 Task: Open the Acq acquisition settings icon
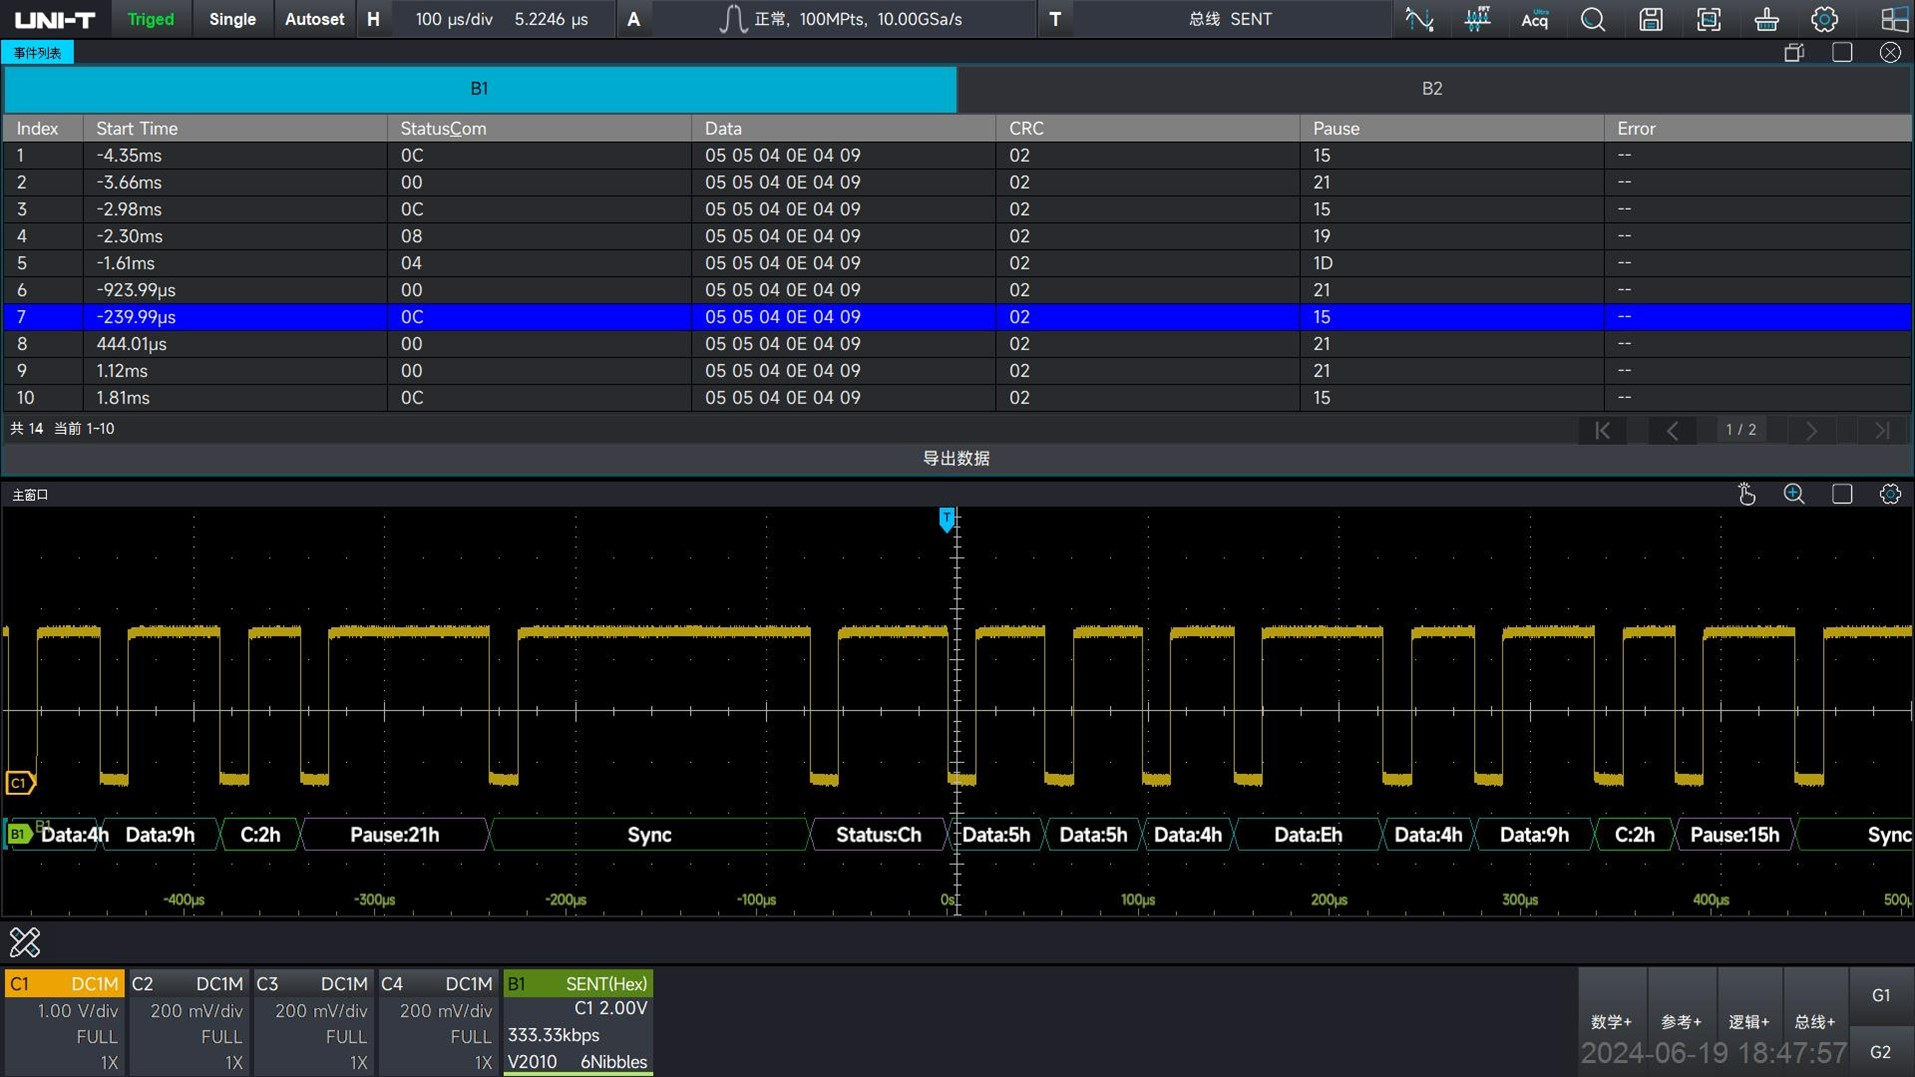(x=1535, y=19)
